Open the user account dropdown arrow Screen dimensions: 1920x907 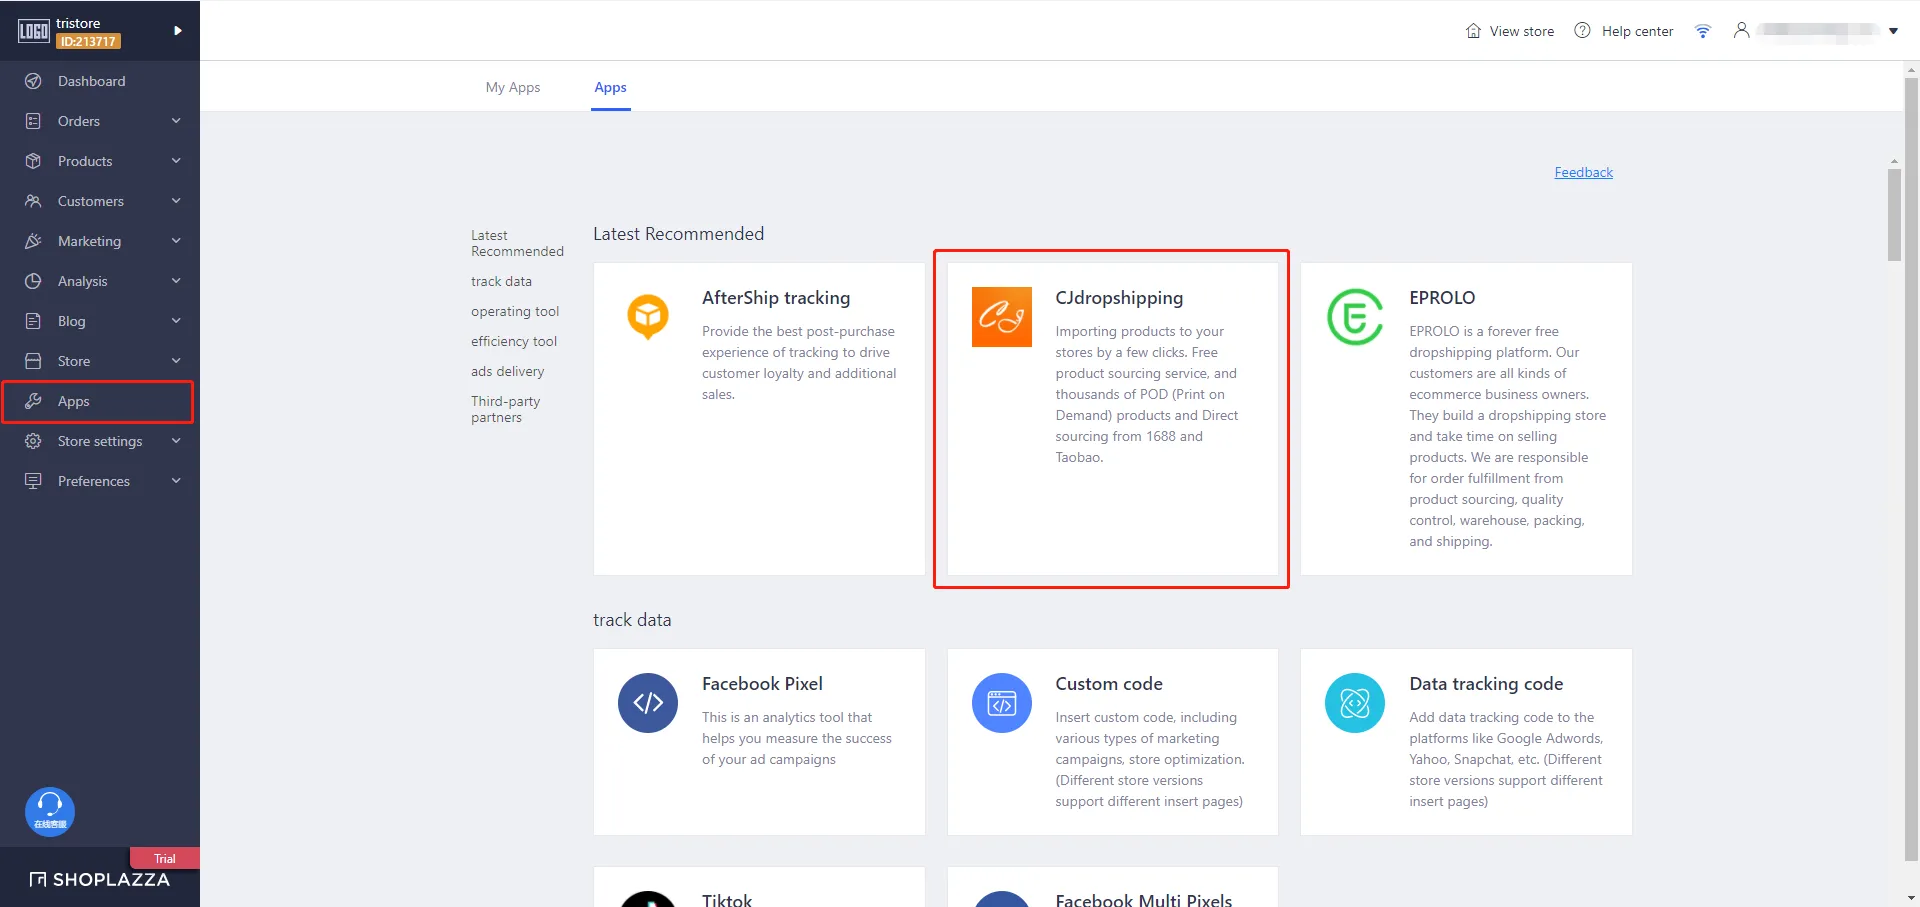pos(1893,31)
